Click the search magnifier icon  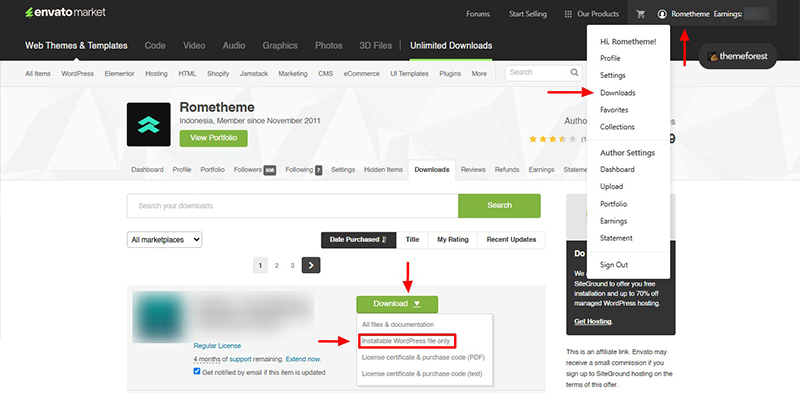(574, 72)
